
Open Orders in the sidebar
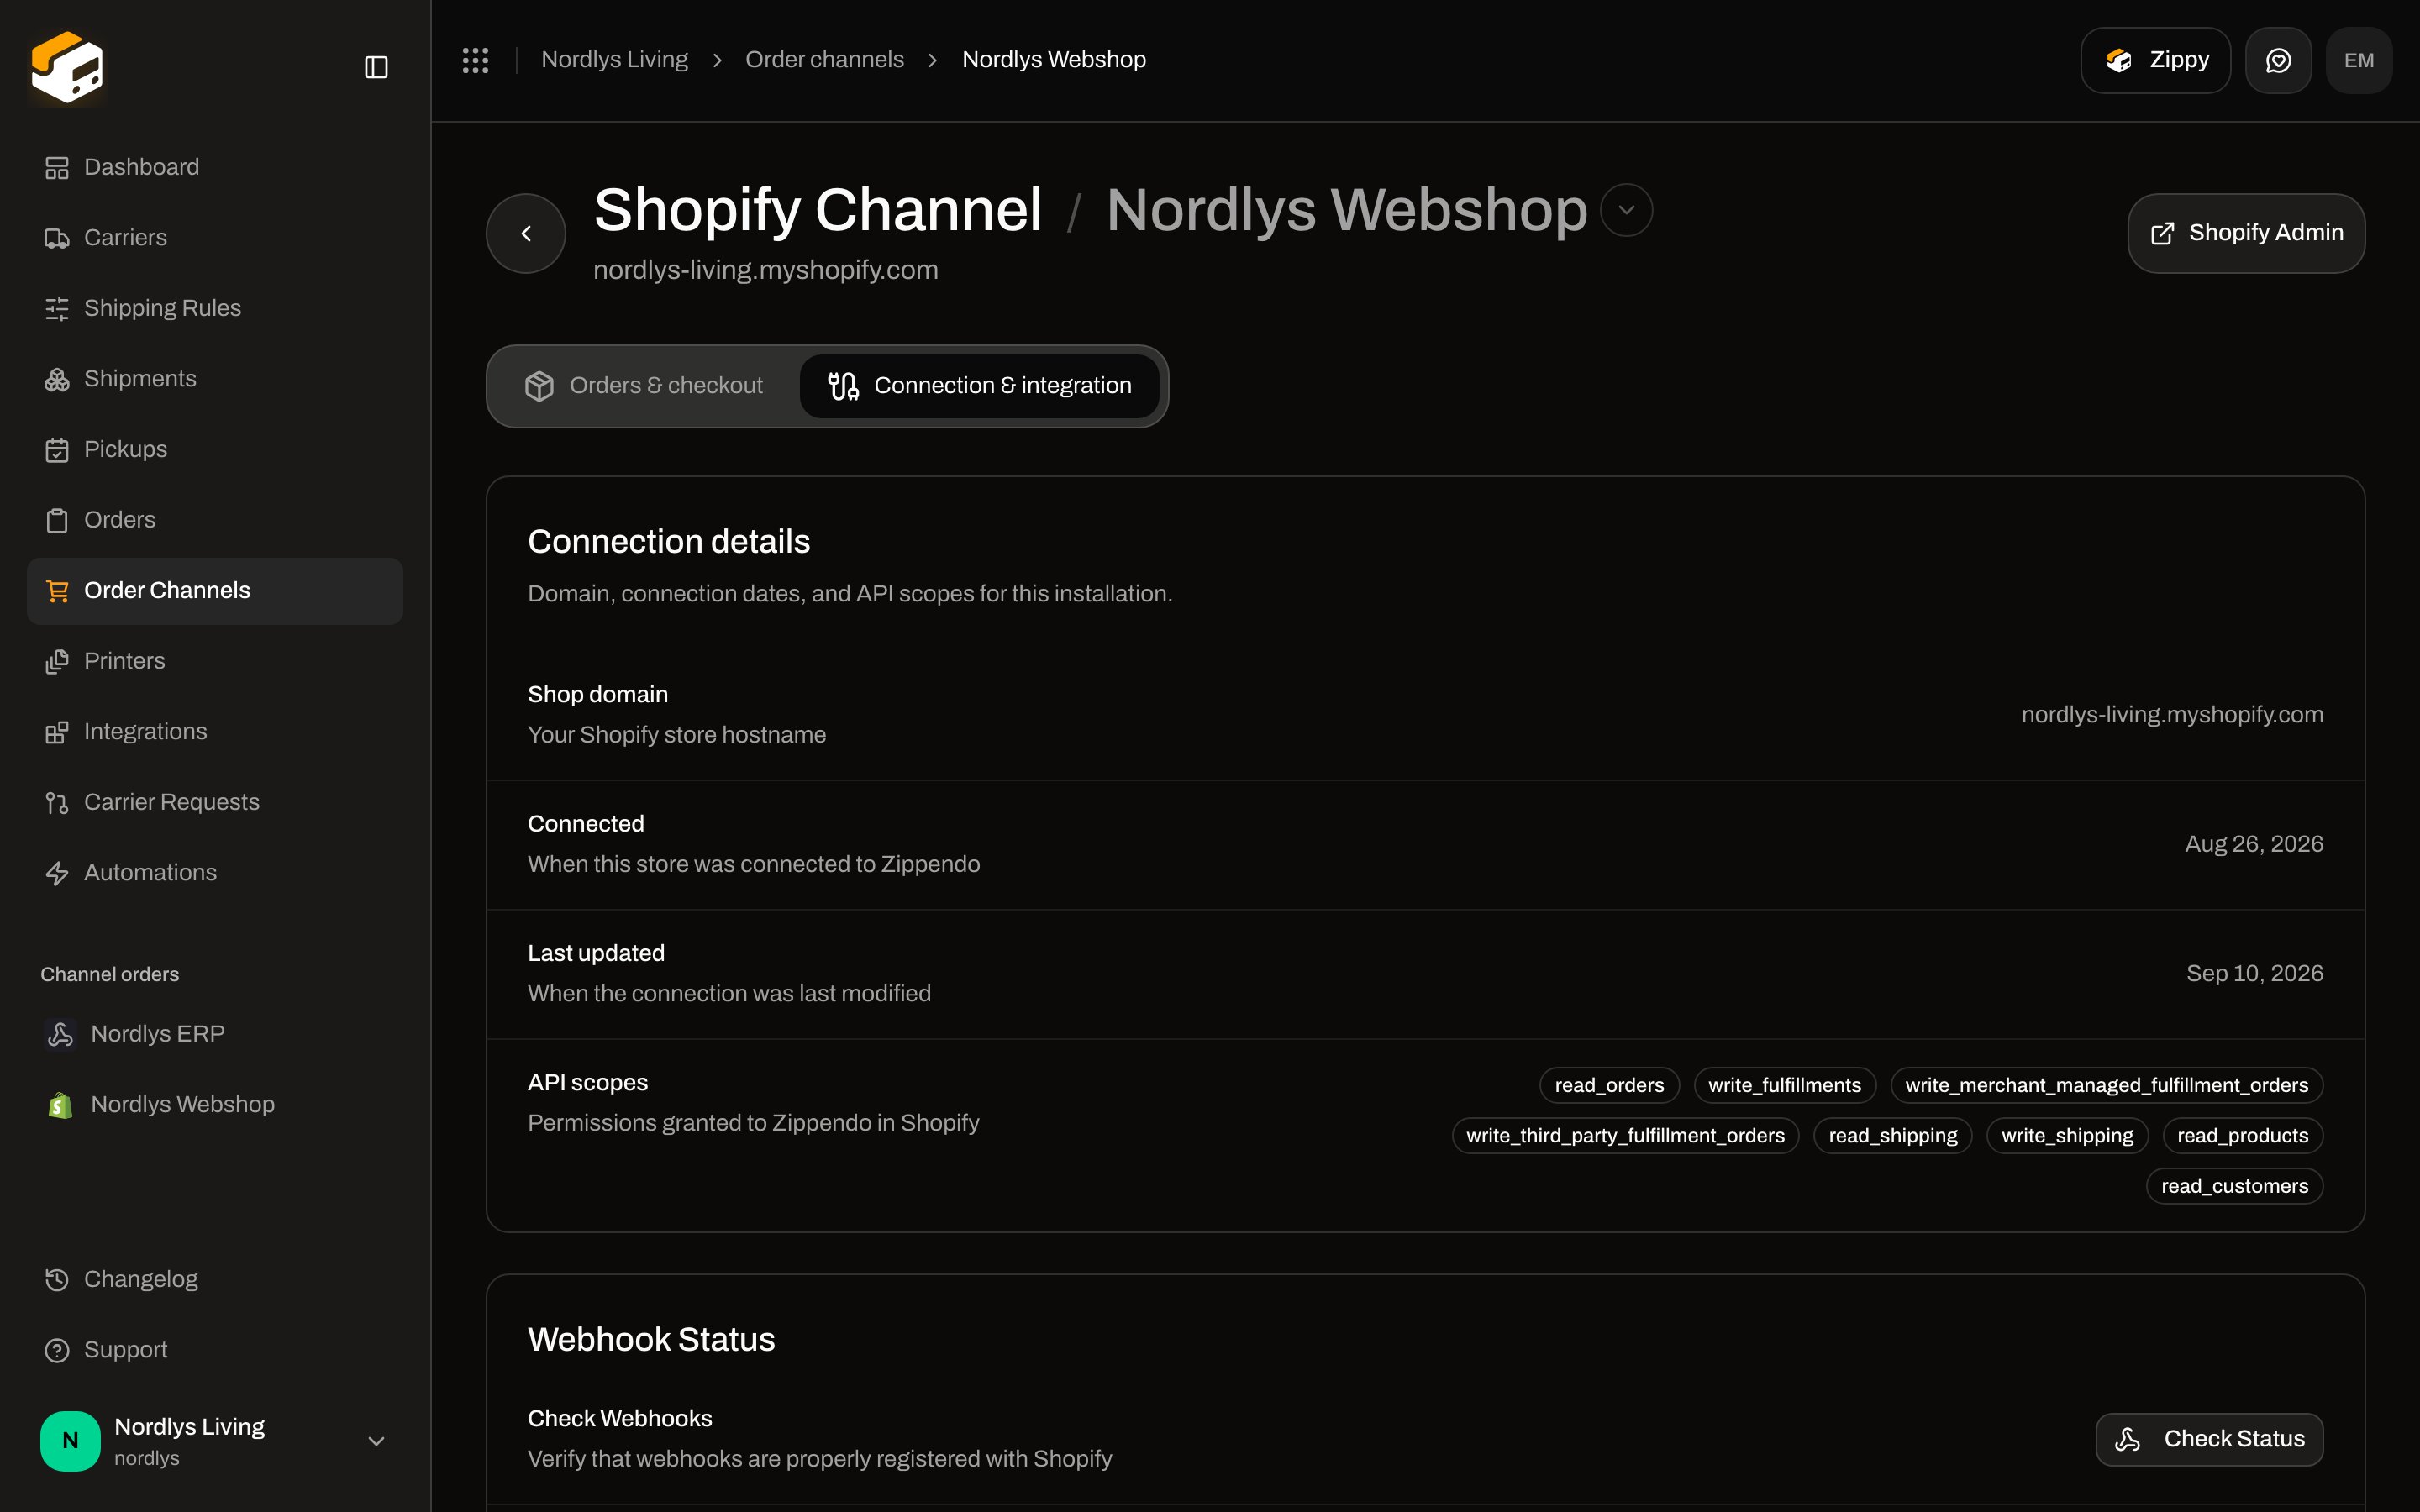[215, 520]
